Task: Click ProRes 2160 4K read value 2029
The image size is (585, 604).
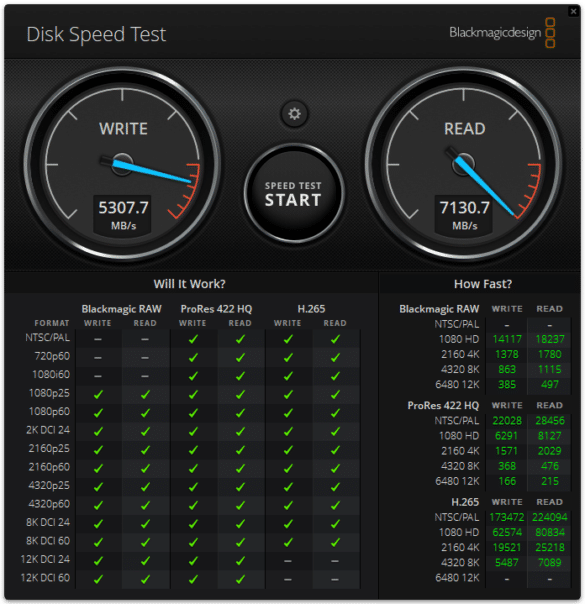Action: [x=550, y=451]
